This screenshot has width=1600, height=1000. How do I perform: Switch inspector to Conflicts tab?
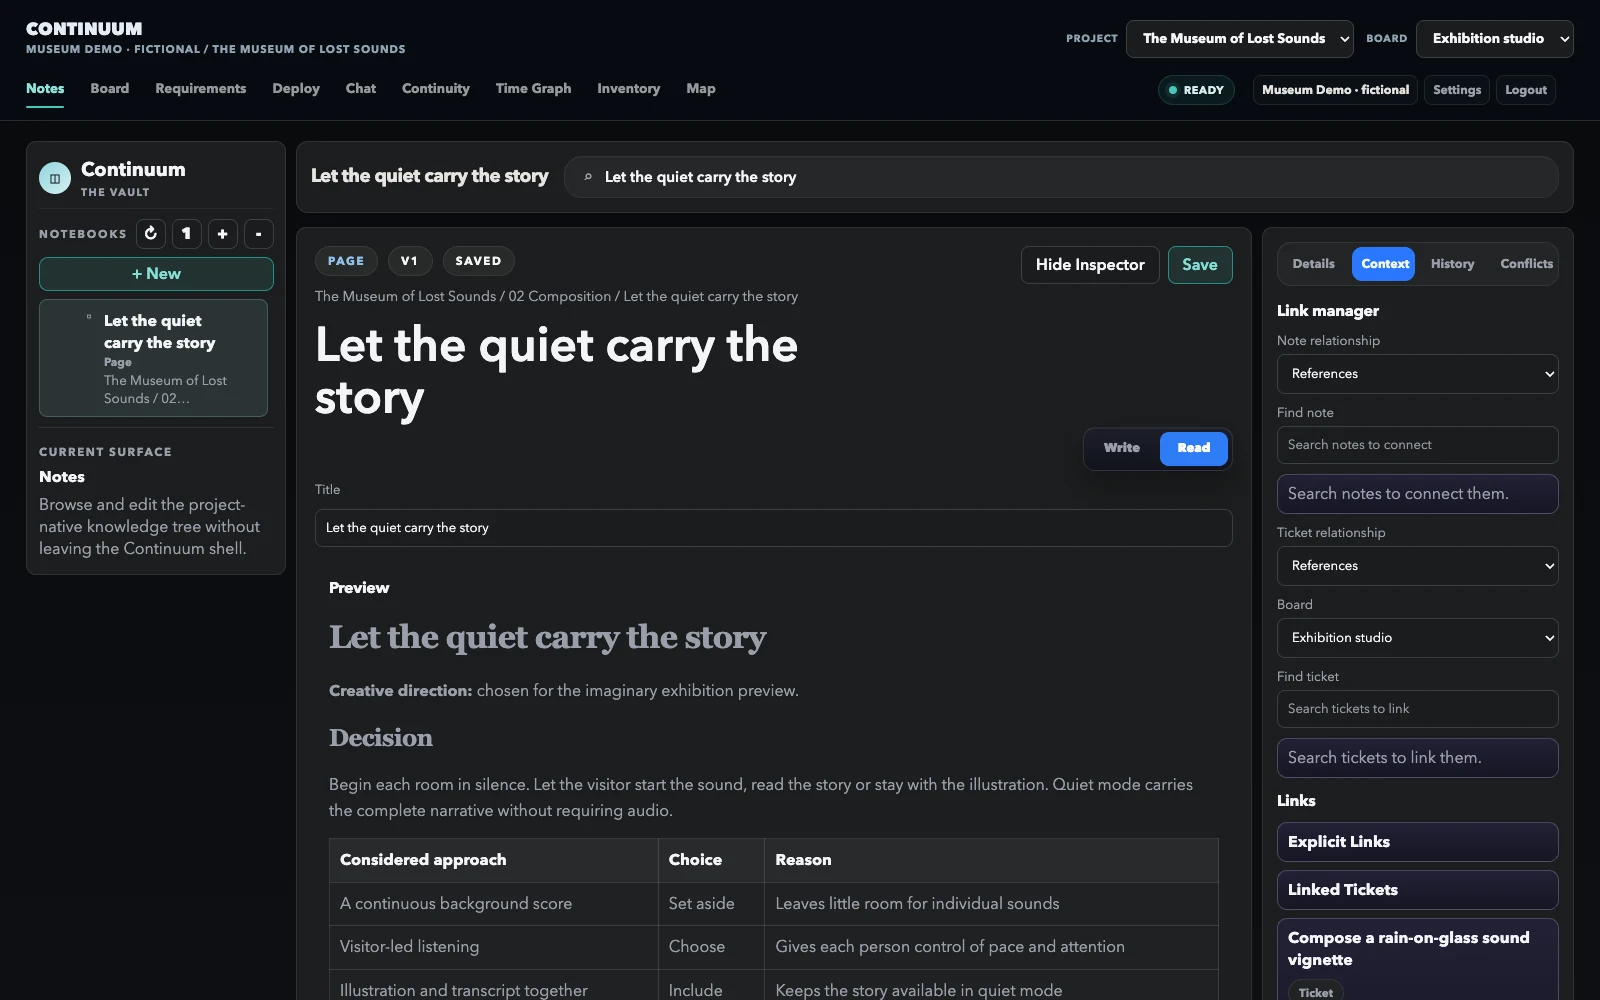coord(1526,264)
